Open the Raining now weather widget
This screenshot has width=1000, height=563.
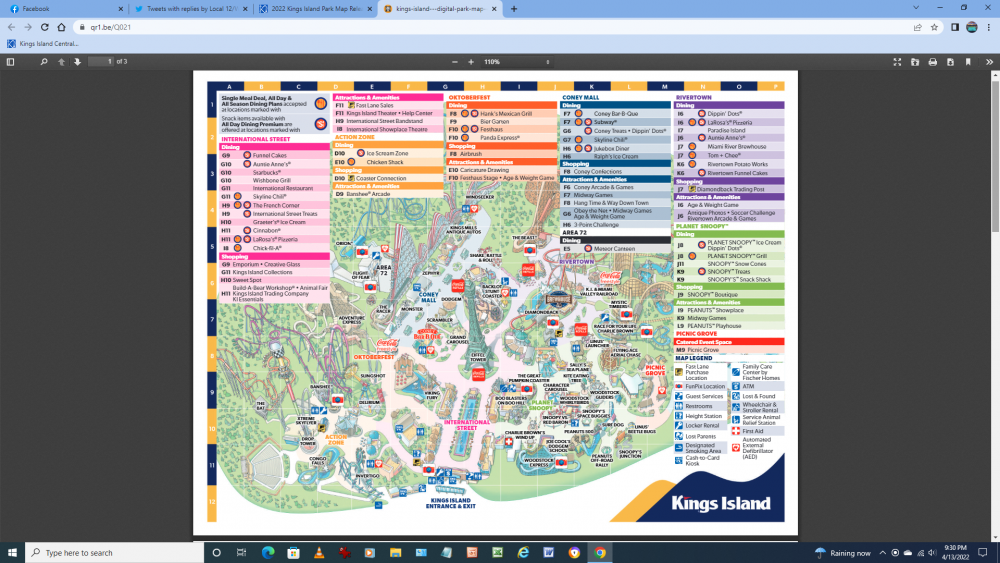pos(843,552)
